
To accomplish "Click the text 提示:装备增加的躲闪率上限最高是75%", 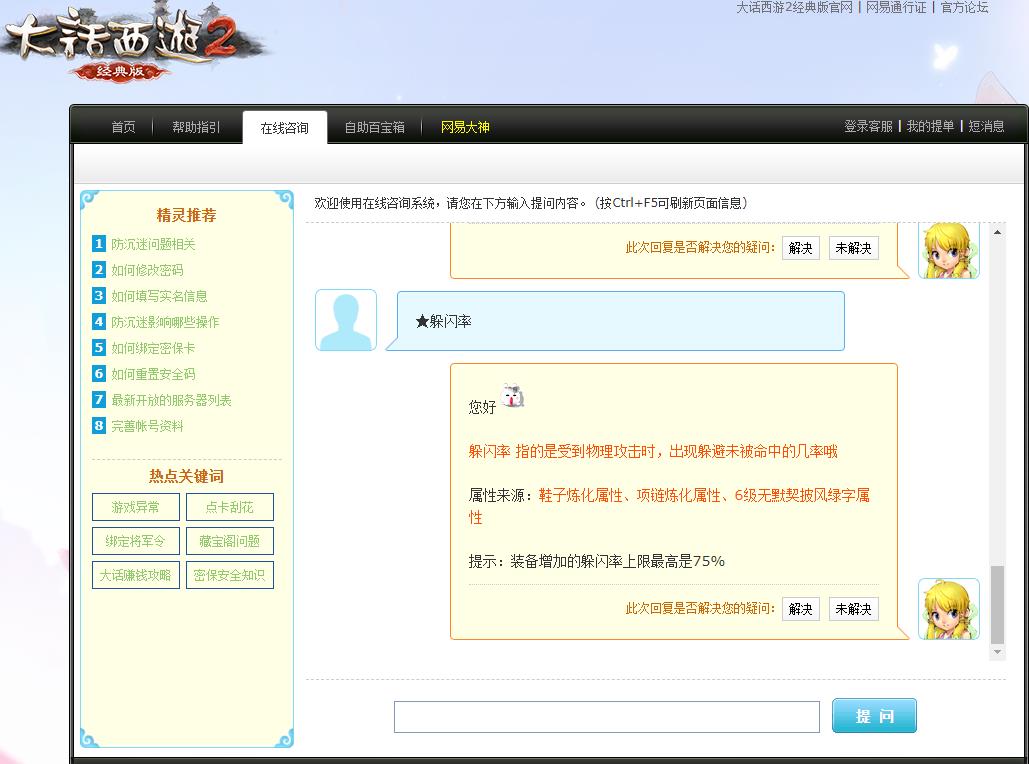I will coord(597,561).
